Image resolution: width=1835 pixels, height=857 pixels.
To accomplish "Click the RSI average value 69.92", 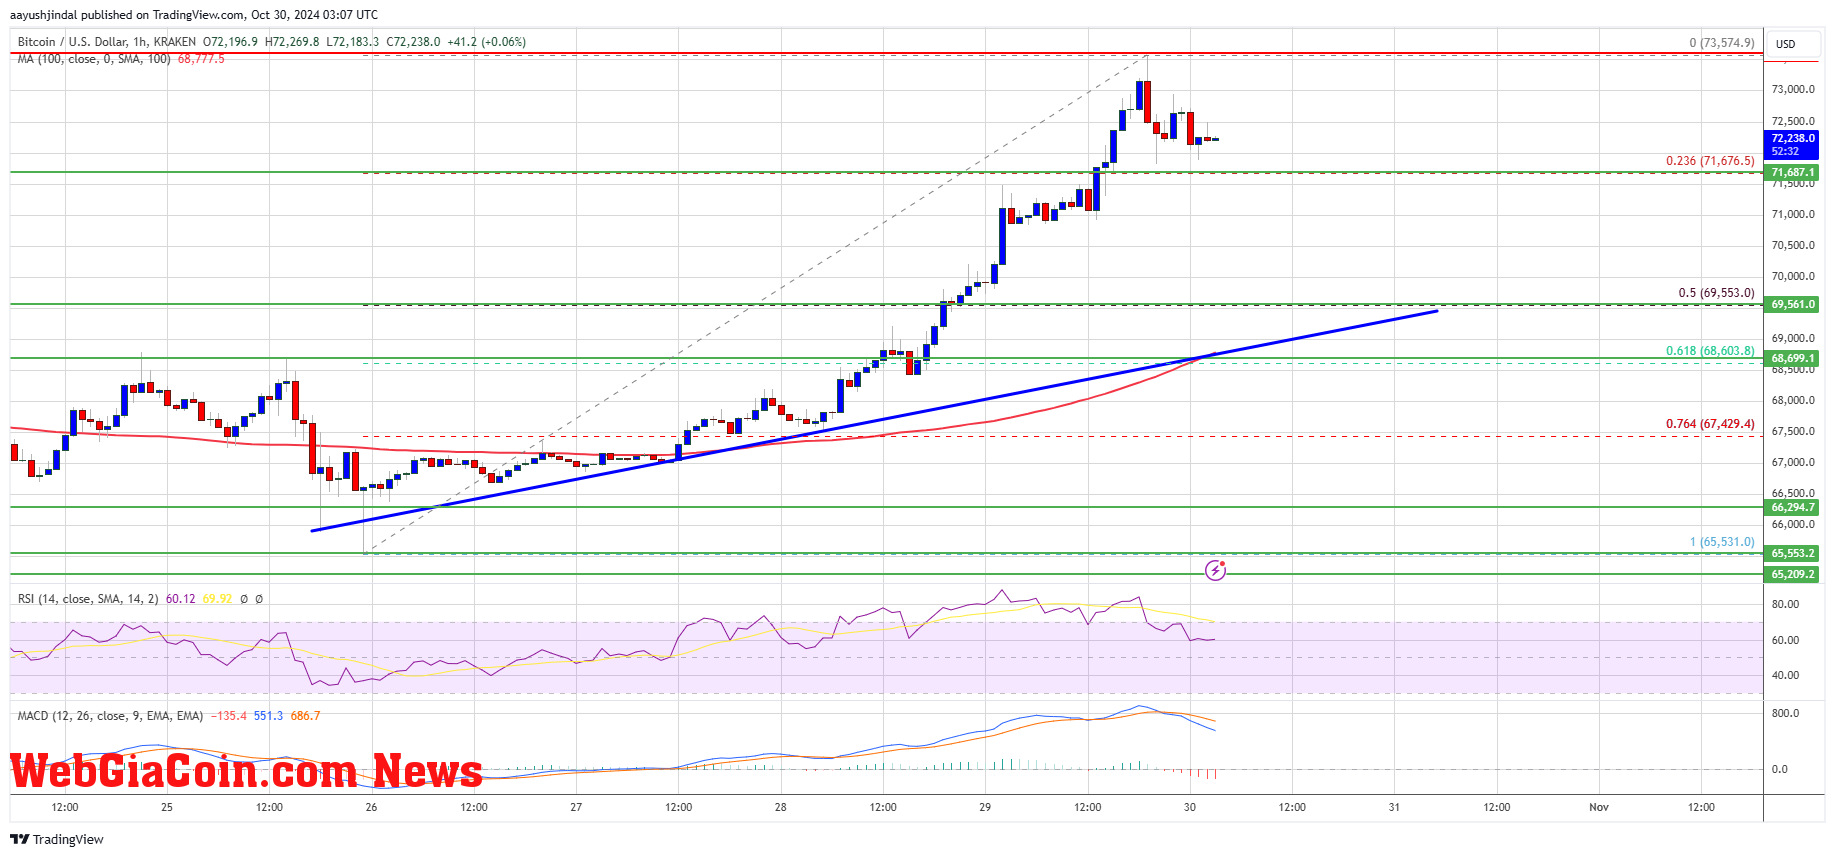I will [217, 599].
